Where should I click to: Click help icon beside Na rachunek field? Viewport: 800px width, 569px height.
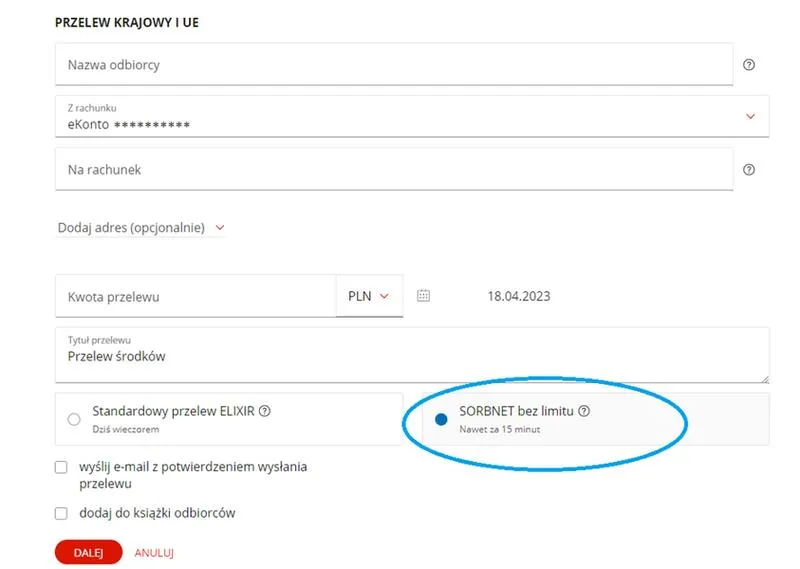pyautogui.click(x=748, y=169)
